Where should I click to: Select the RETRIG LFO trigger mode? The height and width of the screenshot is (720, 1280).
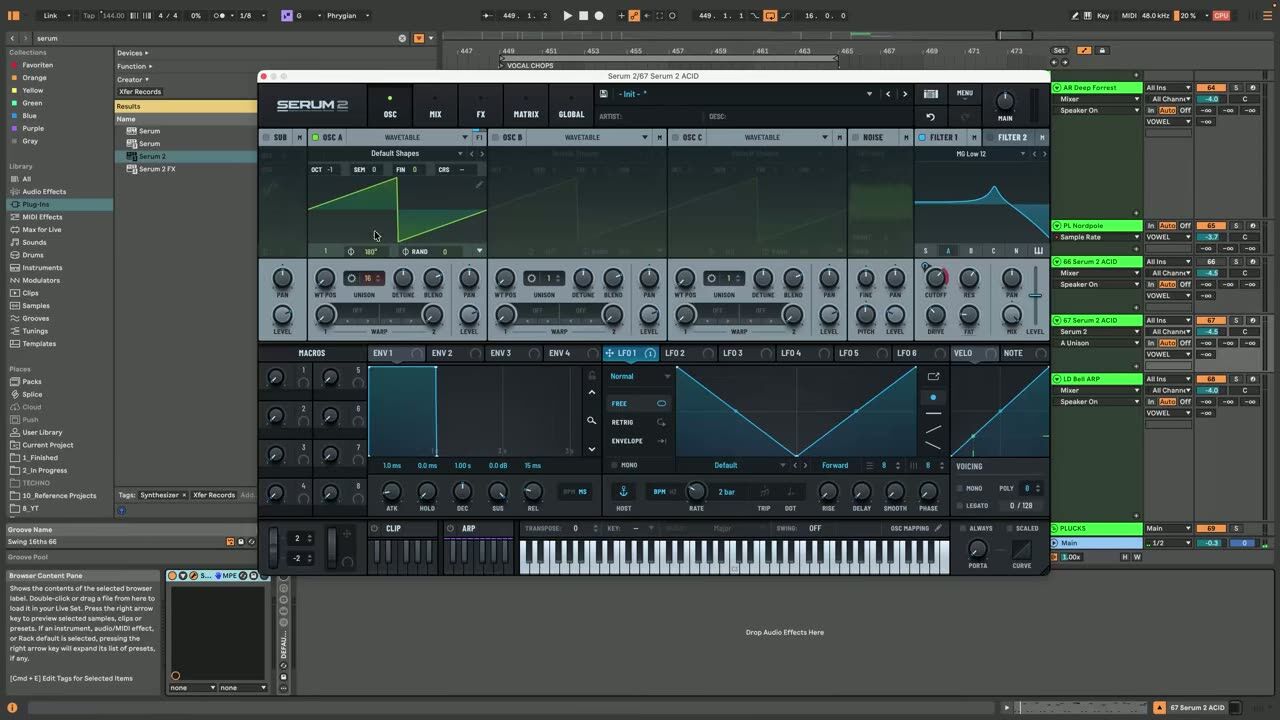point(638,422)
